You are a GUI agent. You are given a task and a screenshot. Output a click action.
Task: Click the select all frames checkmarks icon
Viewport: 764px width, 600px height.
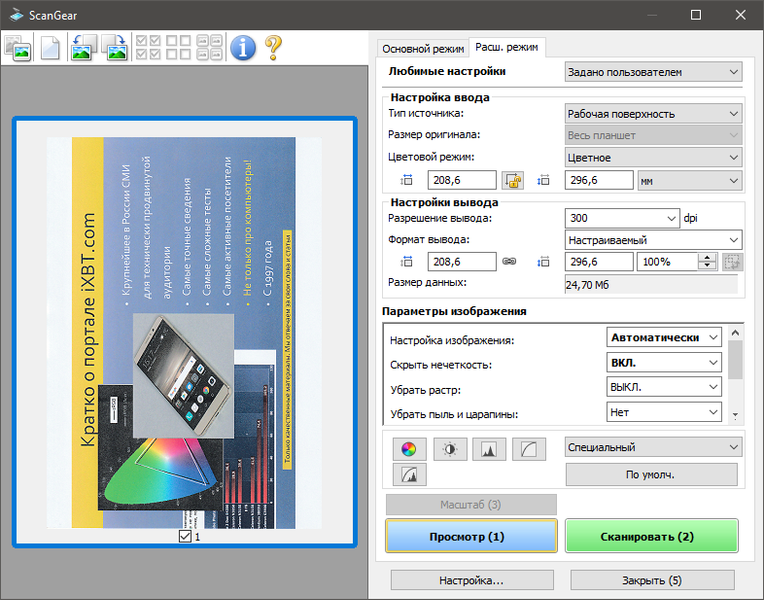coord(149,48)
